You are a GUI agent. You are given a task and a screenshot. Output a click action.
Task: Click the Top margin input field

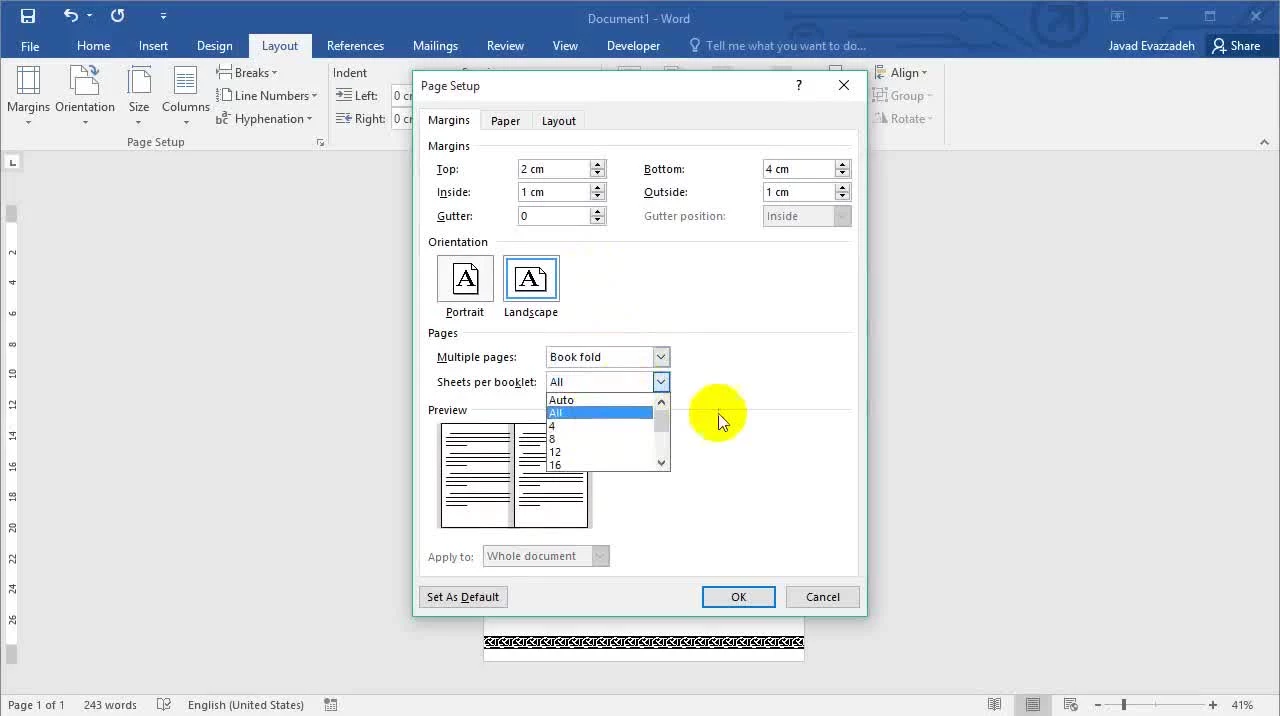[x=553, y=169]
